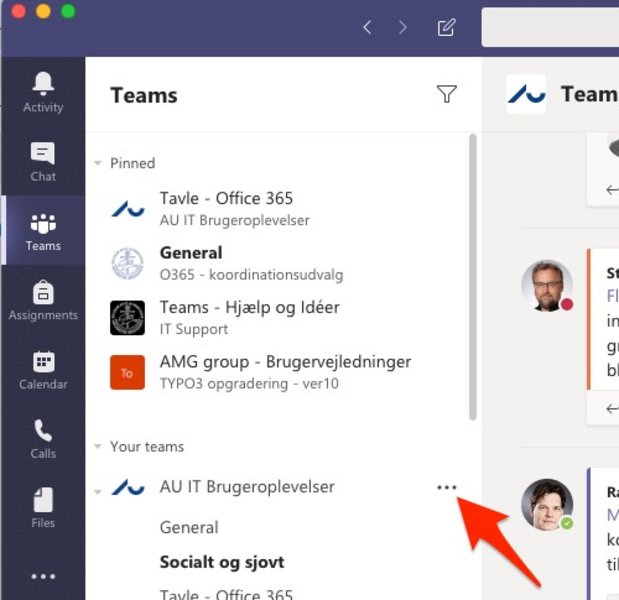
Task: Click the TYPO3 opgradering - ver10 subtitle
Action: point(249,384)
